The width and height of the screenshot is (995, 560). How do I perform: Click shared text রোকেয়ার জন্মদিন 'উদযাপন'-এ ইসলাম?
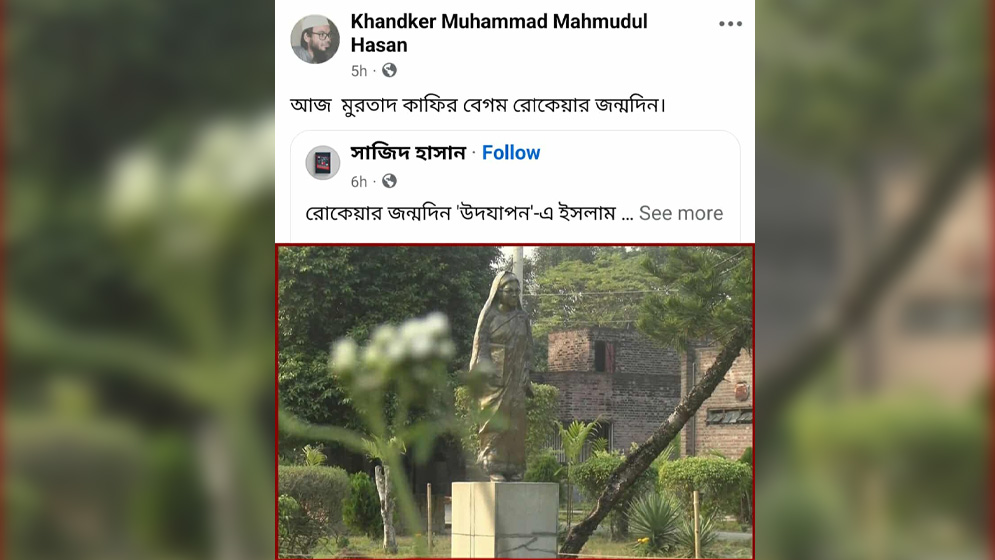coord(461,213)
